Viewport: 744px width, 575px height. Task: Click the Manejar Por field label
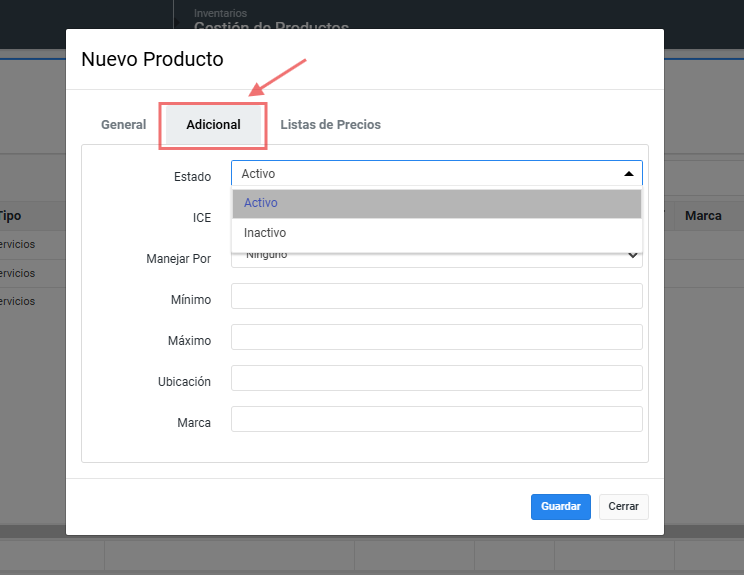pyautogui.click(x=178, y=259)
